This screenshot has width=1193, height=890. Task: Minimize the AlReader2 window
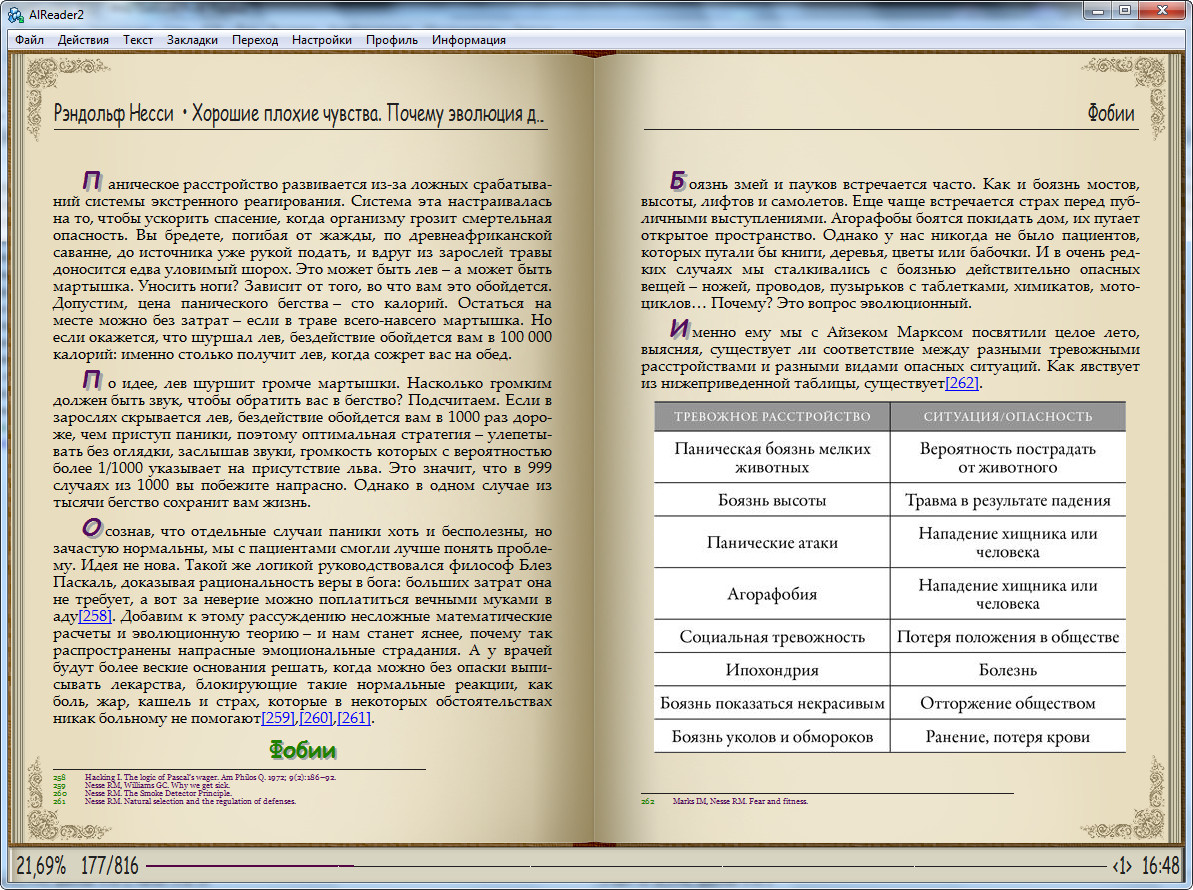coord(1097,11)
